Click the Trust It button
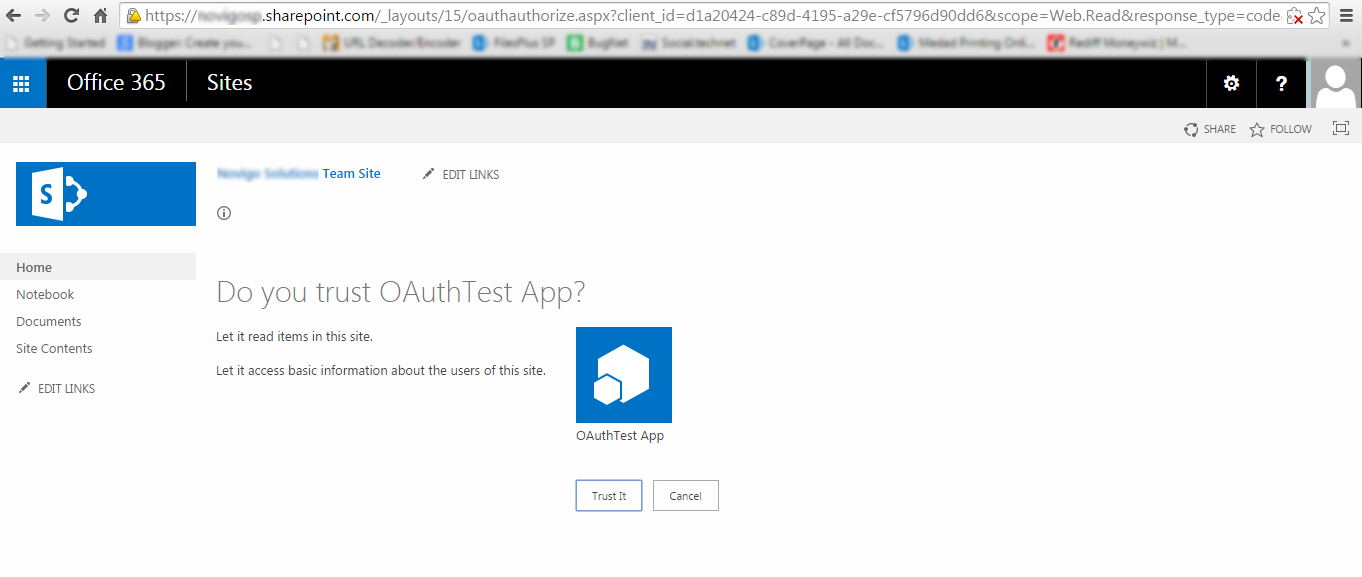The height and width of the screenshot is (577, 1362). (x=608, y=495)
